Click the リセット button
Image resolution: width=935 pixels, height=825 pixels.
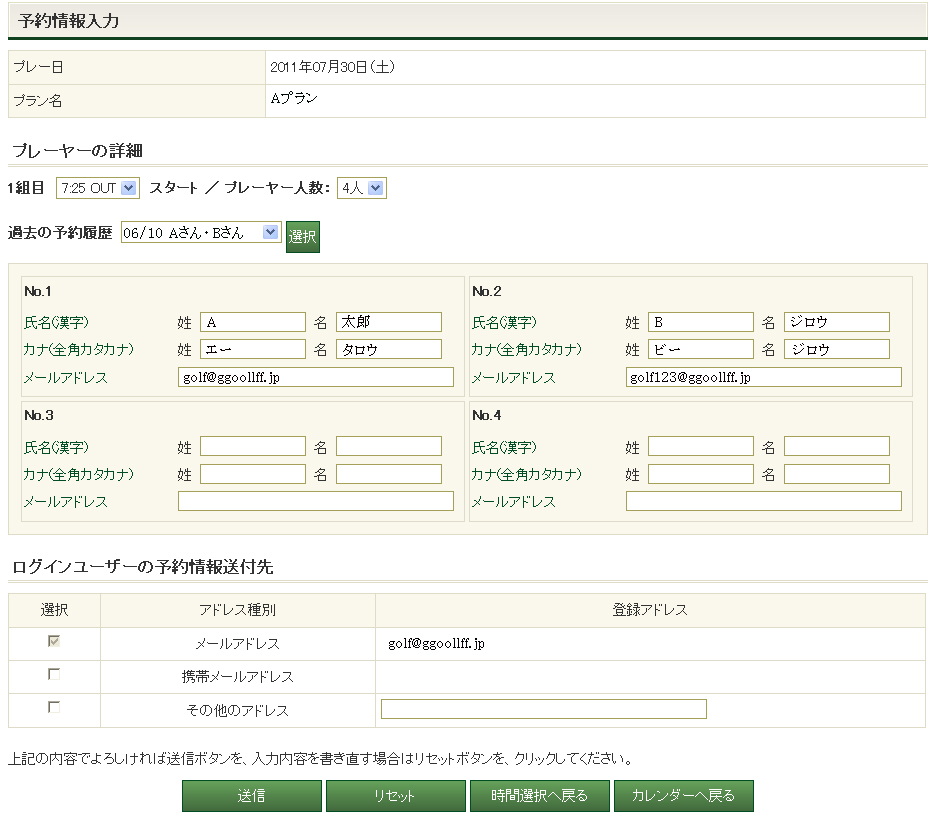point(395,796)
